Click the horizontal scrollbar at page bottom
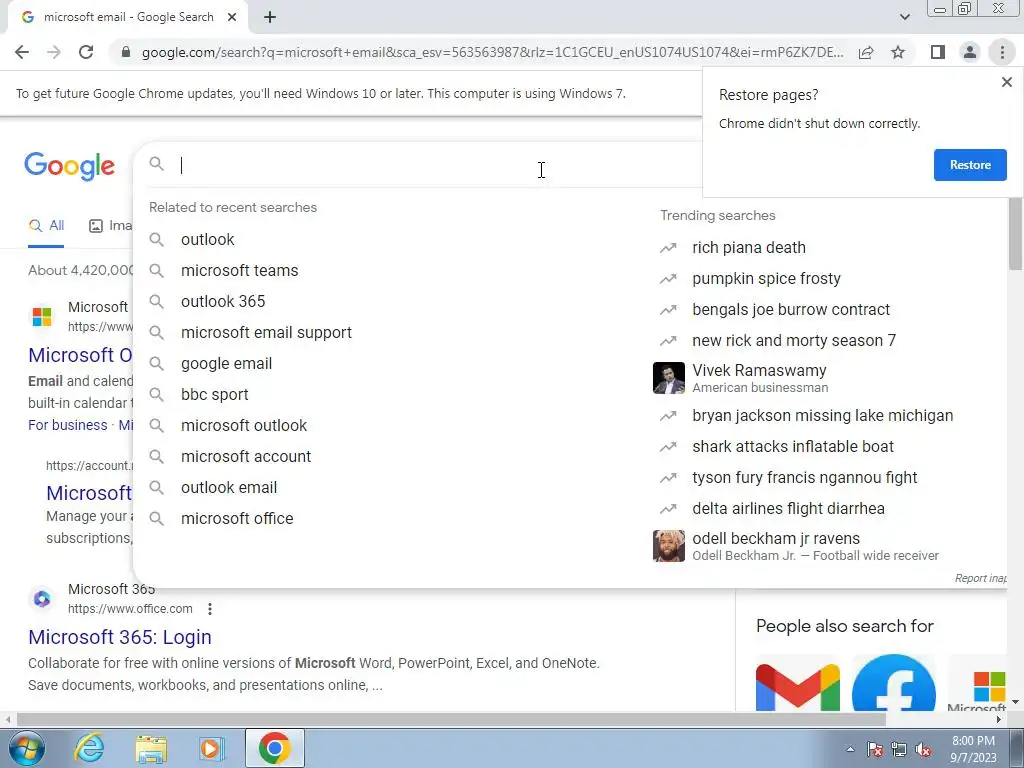The height and width of the screenshot is (768, 1024). 451,719
